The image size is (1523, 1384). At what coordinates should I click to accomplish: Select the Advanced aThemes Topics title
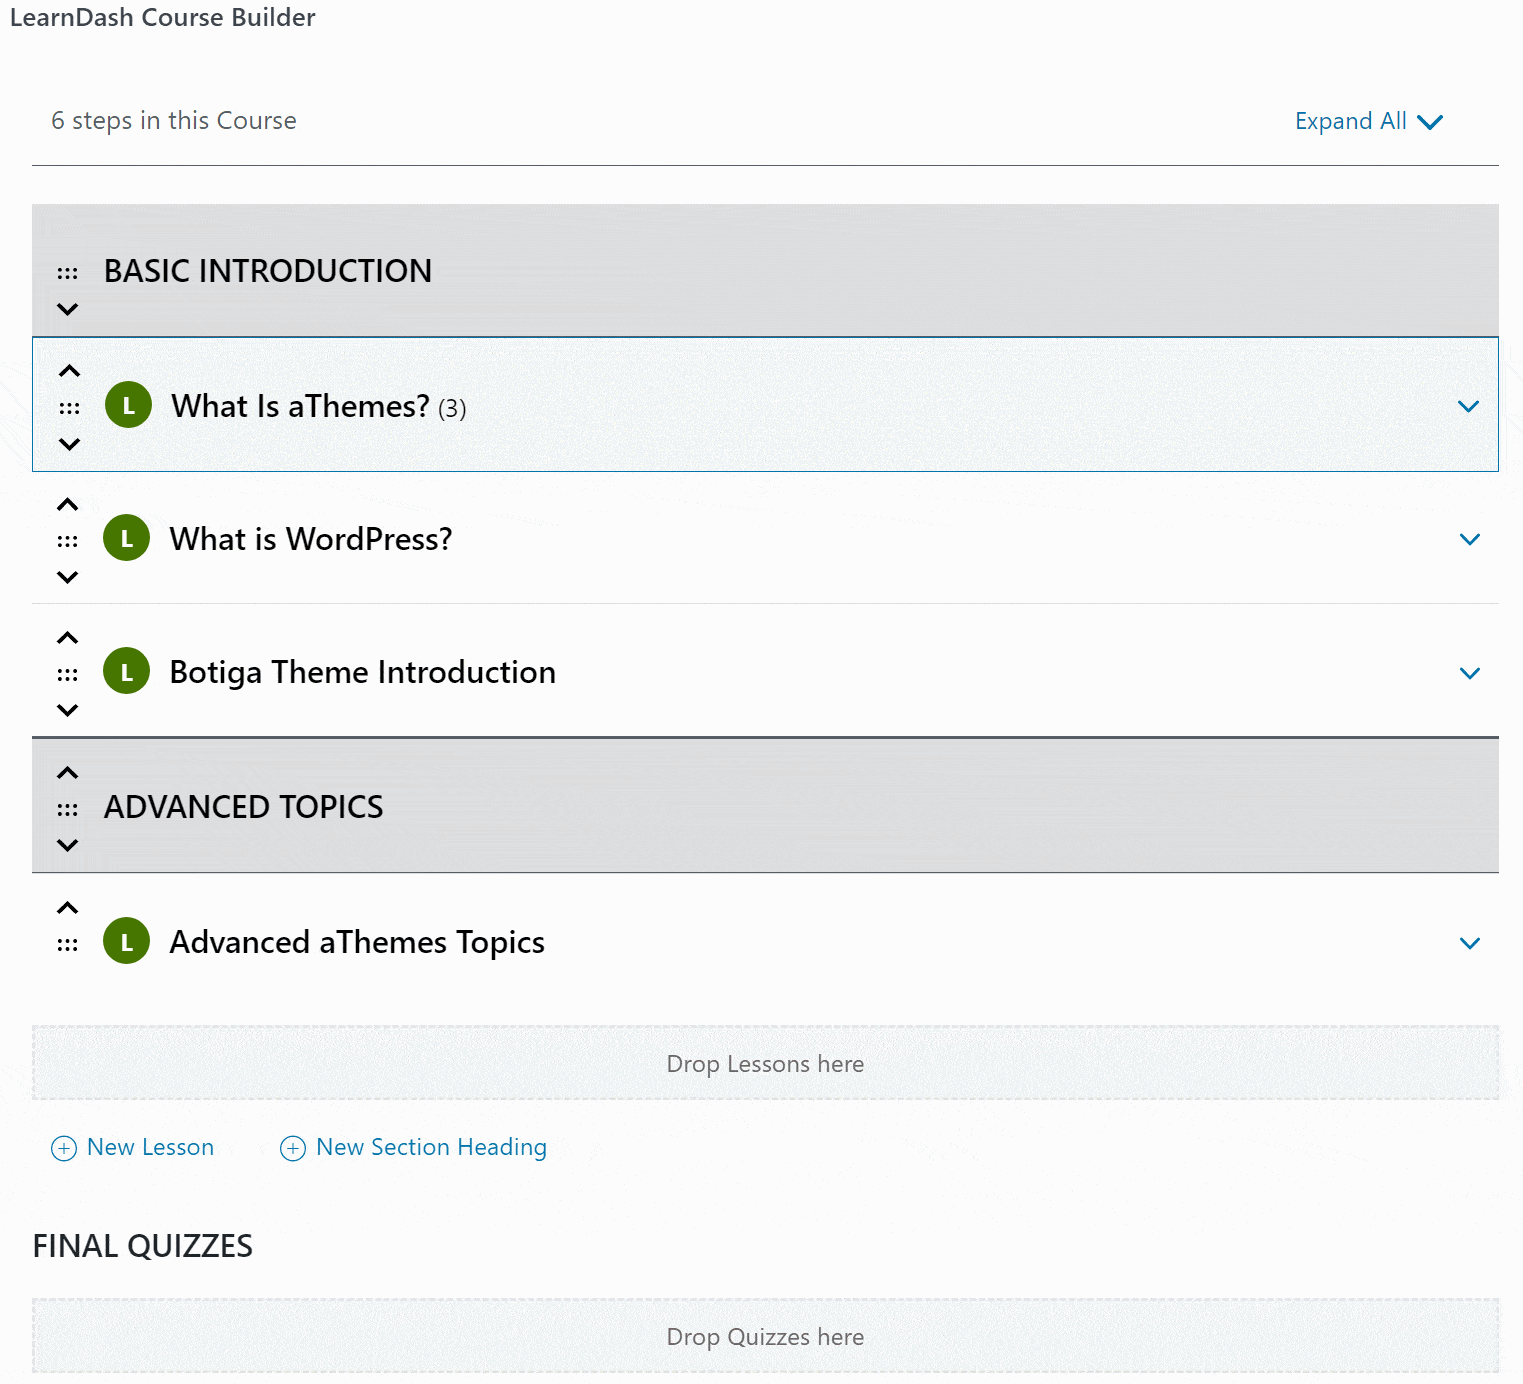click(357, 942)
